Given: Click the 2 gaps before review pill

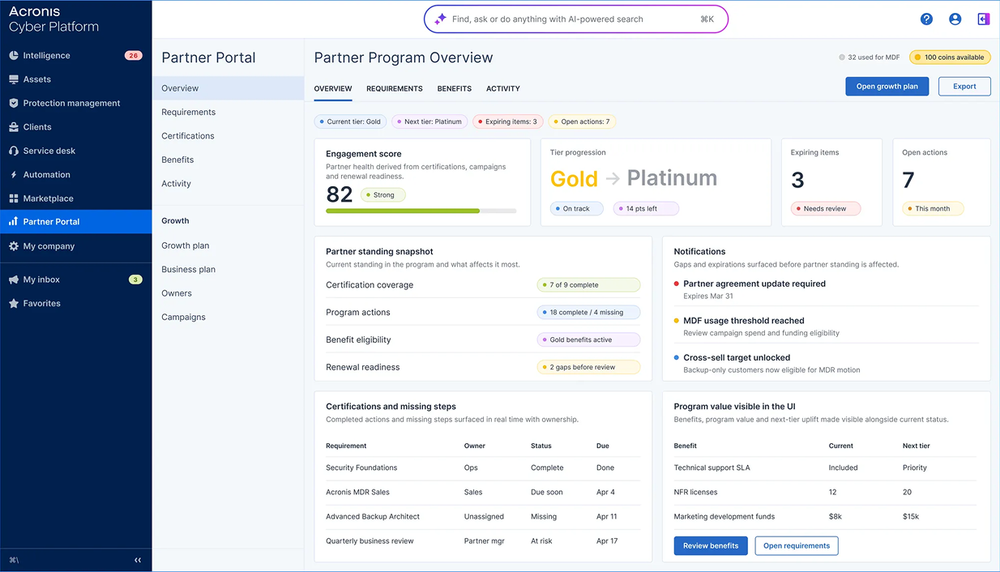Looking at the screenshot, I should click(x=588, y=367).
